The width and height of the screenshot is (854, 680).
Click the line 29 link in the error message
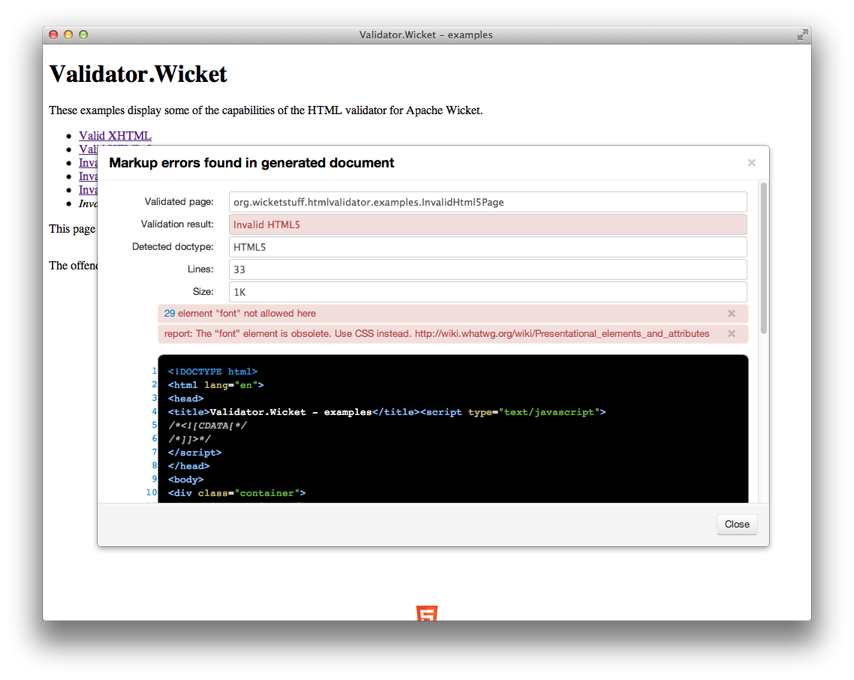[169, 314]
